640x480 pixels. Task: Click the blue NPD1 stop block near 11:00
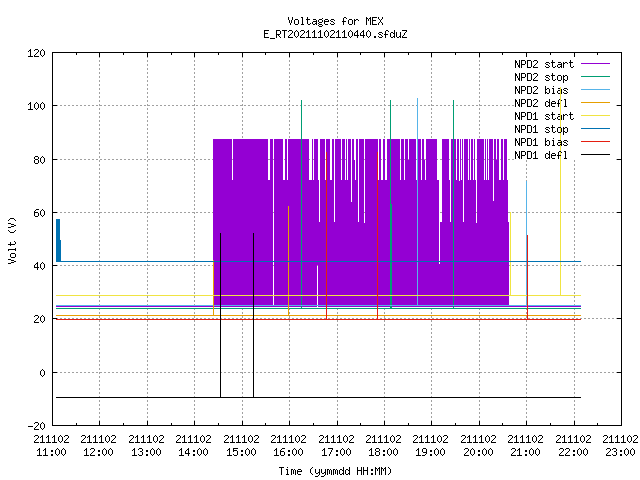[x=58, y=240]
